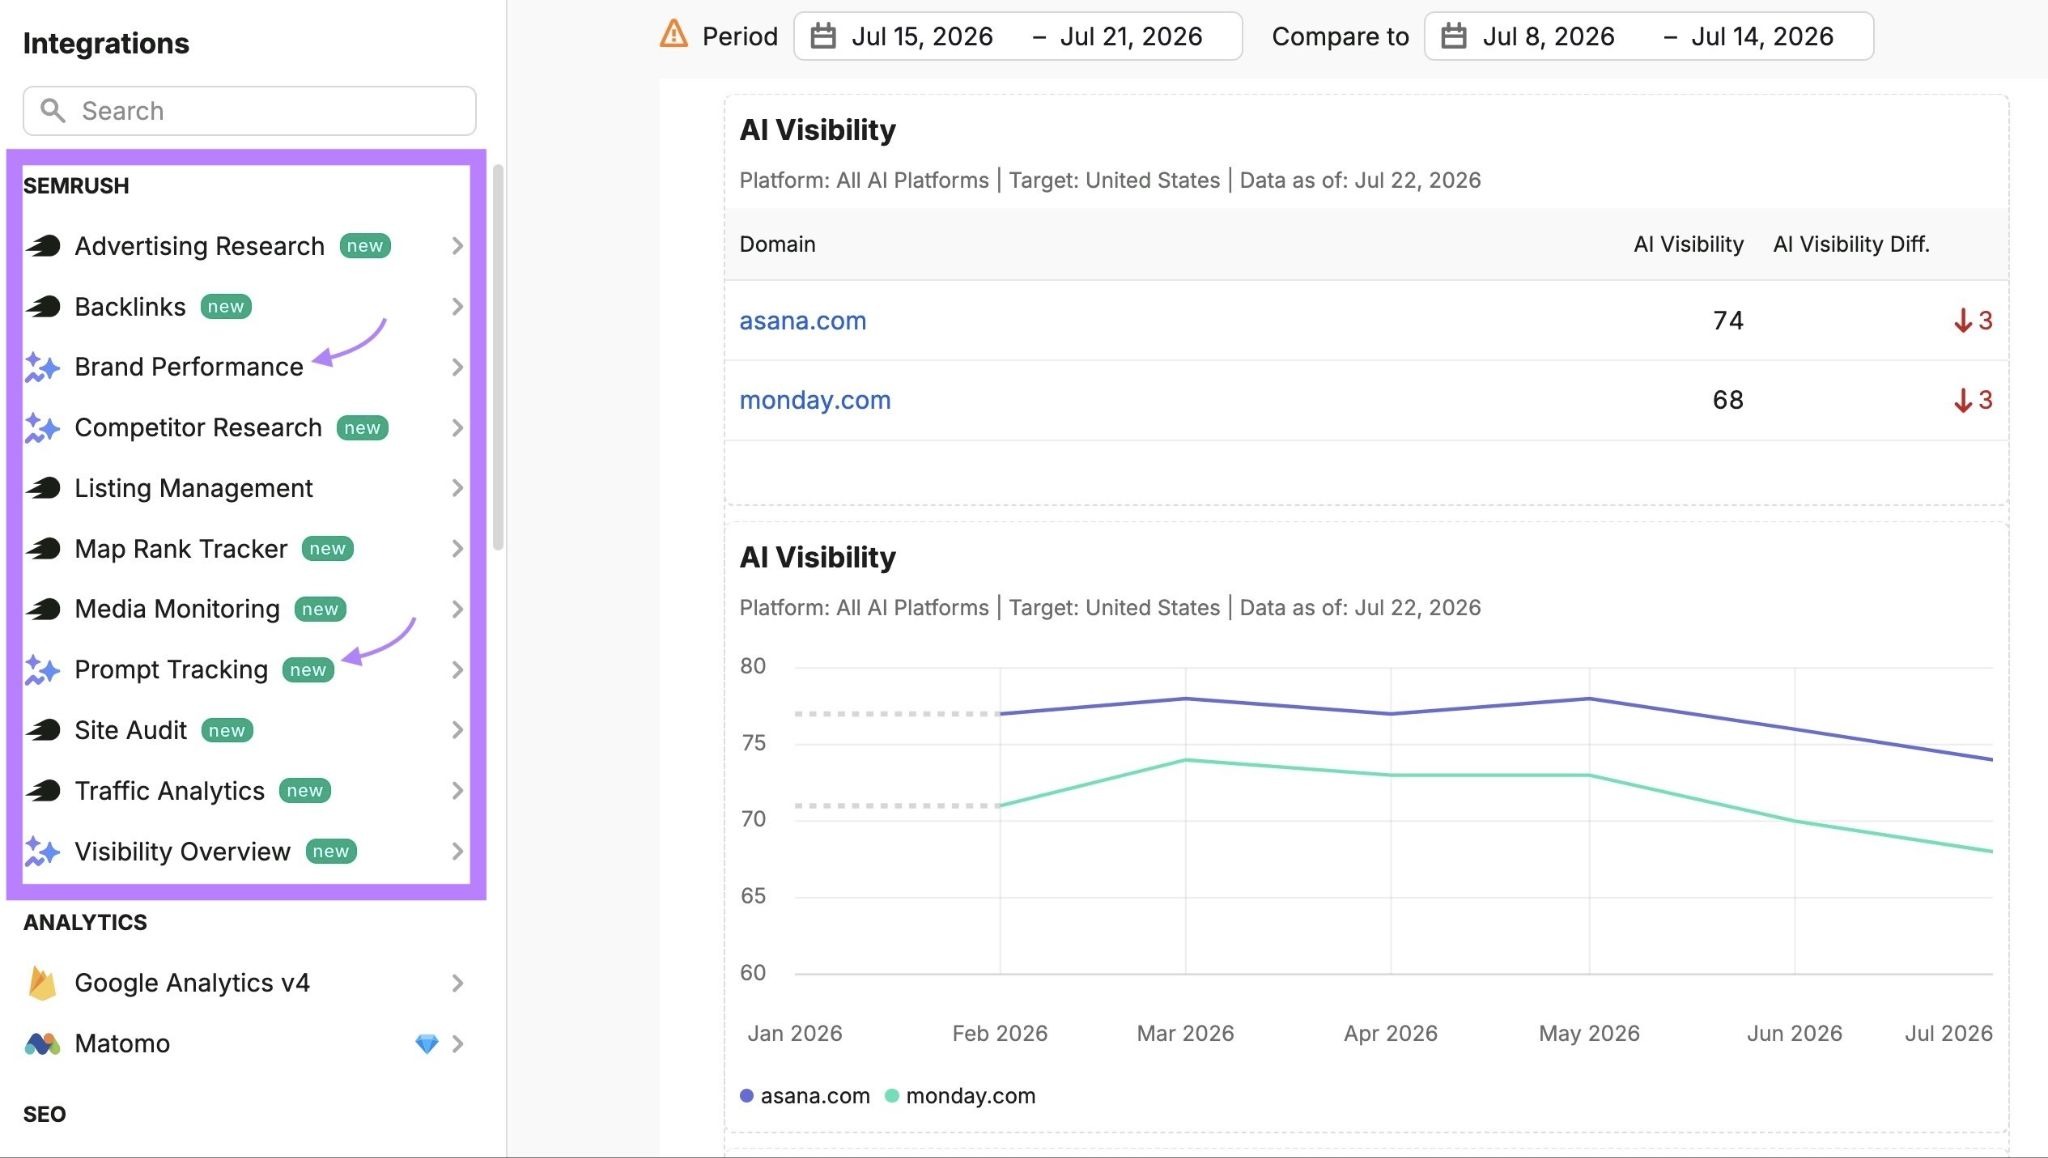Open the asana.com domain link
The width and height of the screenshot is (2048, 1158).
pos(803,321)
